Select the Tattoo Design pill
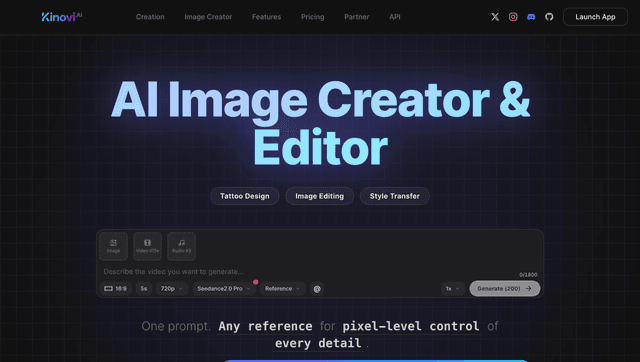The height and width of the screenshot is (362, 640). pos(244,196)
